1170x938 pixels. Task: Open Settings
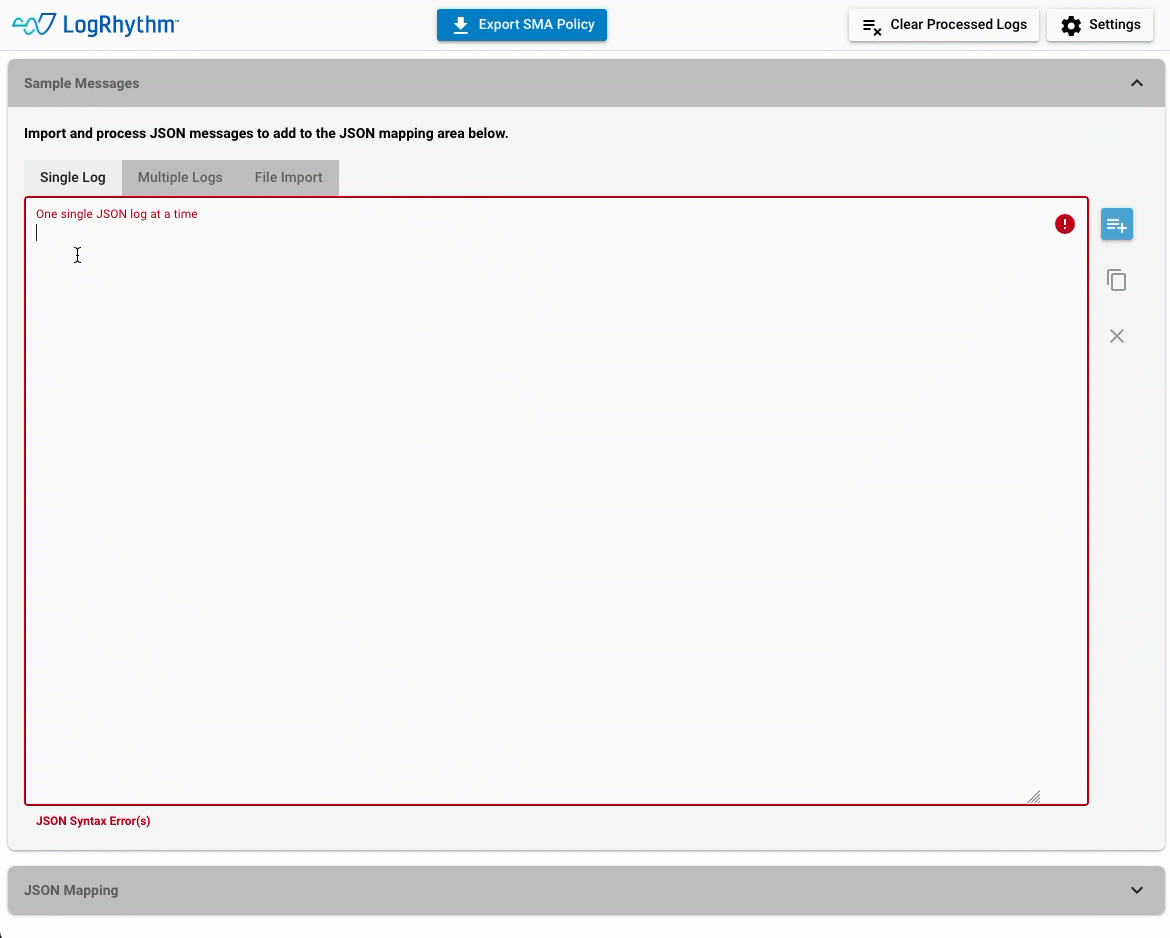(1099, 24)
